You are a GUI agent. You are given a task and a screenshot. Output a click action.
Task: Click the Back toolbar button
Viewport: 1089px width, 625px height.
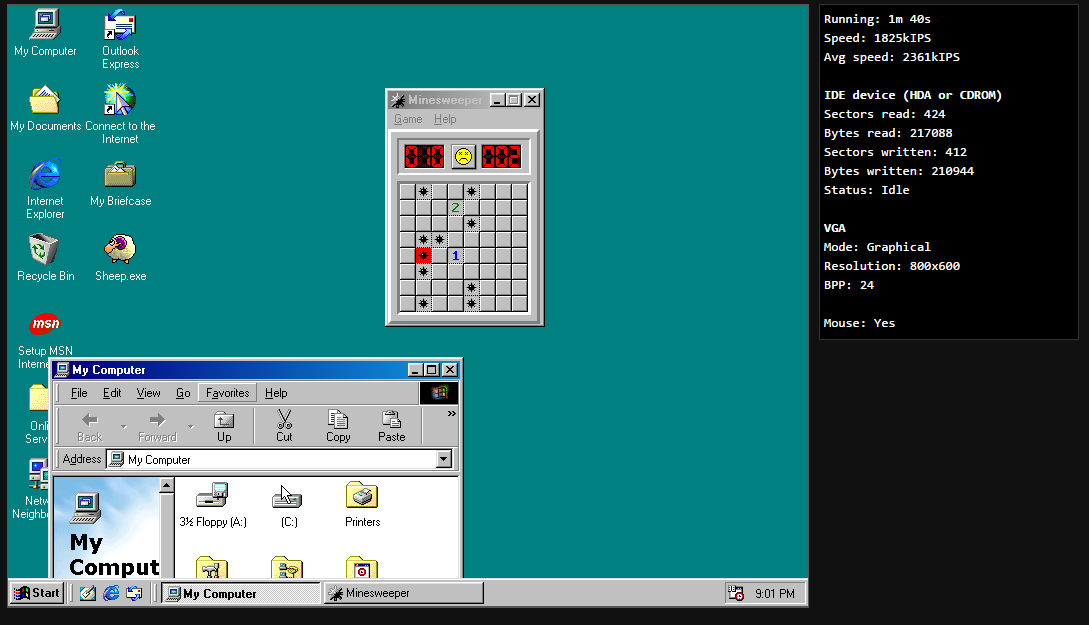[90, 426]
